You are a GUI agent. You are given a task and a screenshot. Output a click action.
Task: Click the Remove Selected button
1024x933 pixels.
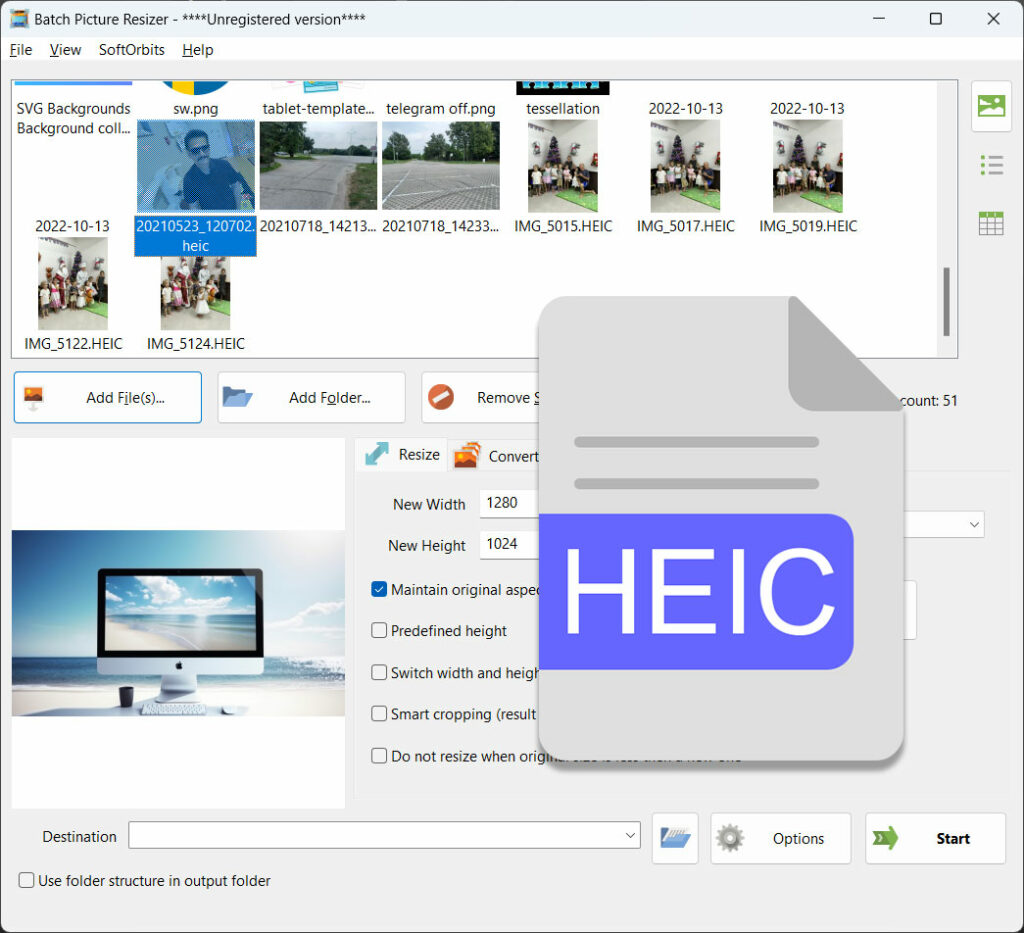click(x=481, y=398)
